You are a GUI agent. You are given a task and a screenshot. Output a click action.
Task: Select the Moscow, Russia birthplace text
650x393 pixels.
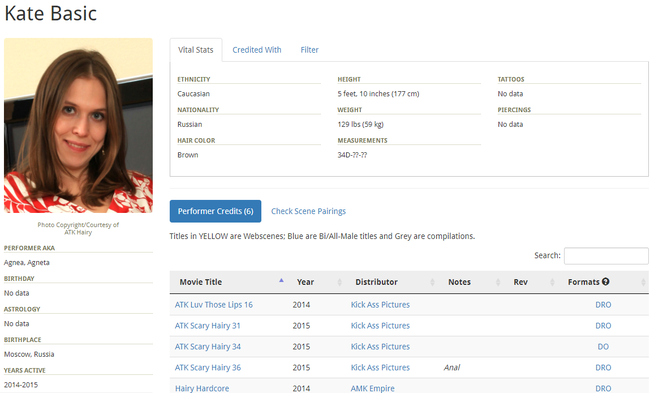coord(29,354)
